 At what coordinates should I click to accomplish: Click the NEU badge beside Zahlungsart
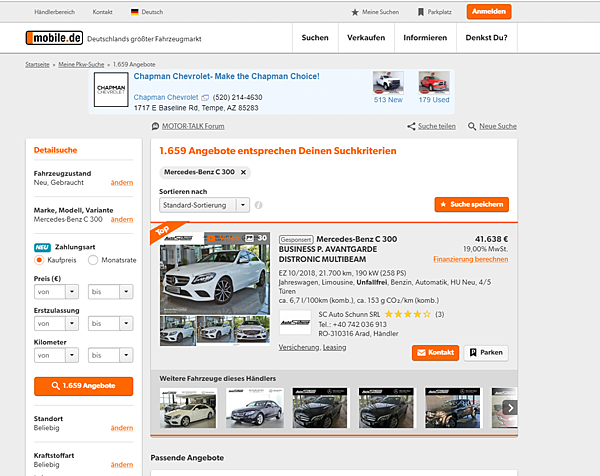[42, 247]
